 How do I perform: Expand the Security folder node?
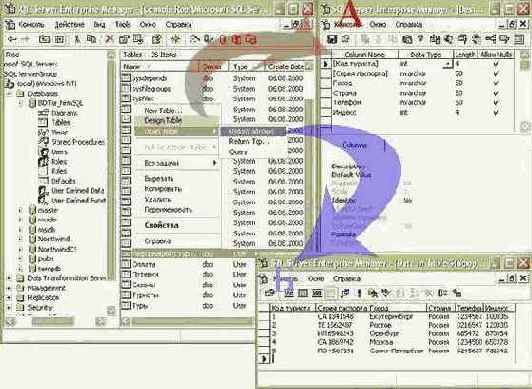[x=10, y=308]
